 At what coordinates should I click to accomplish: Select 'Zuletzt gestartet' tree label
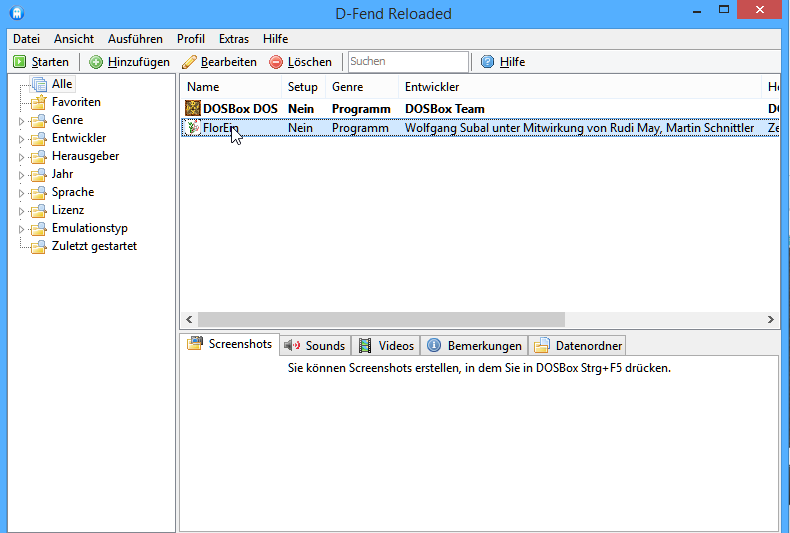[x=94, y=246]
